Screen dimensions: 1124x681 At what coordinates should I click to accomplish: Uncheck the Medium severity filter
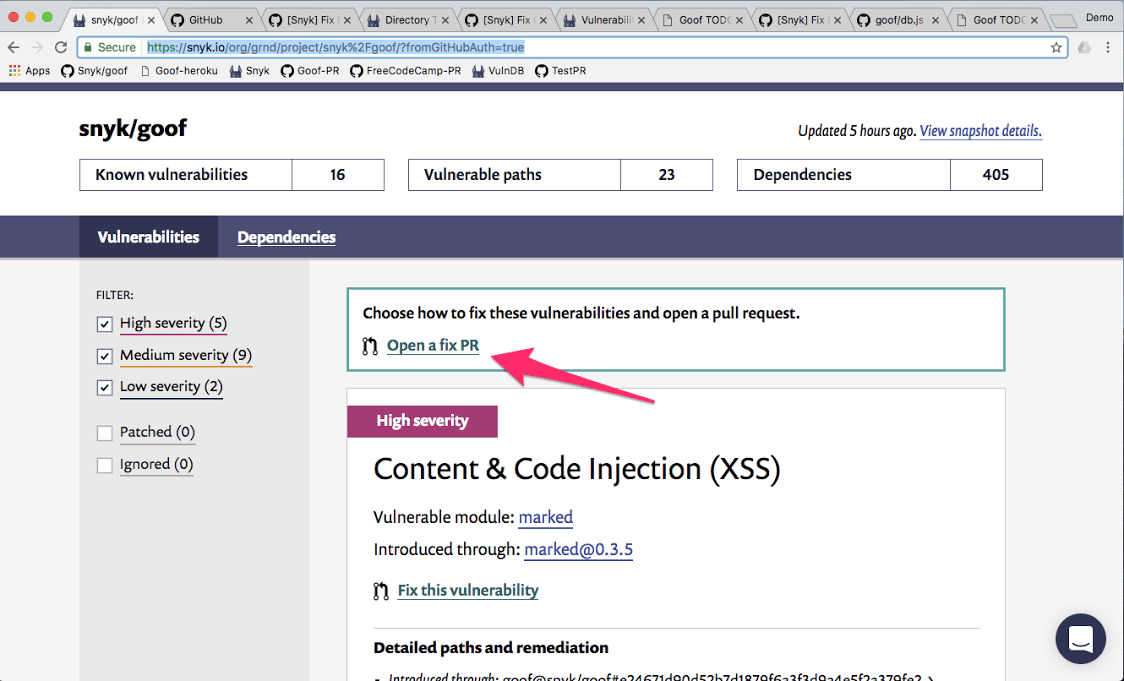[104, 356]
